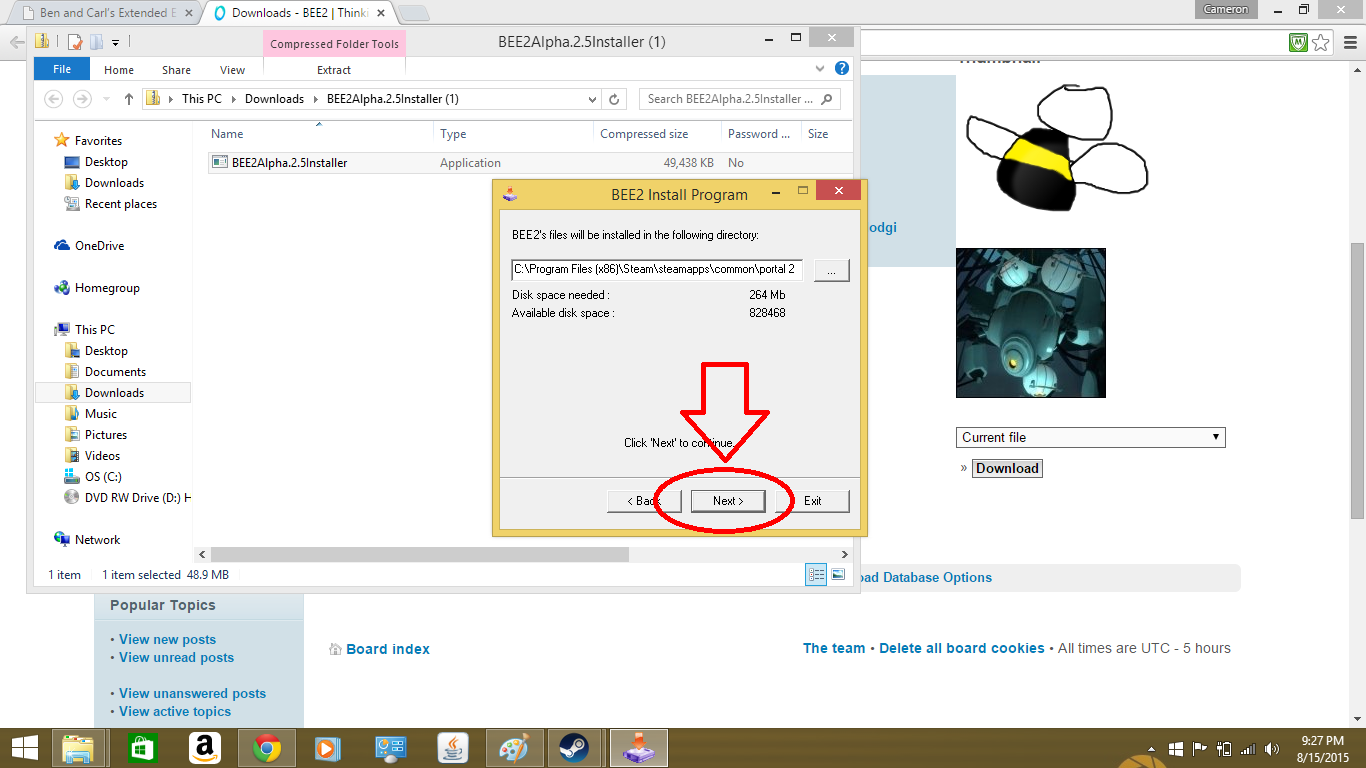This screenshot has height=768, width=1366.
Task: Select Network in the navigation pane
Action: tap(97, 540)
